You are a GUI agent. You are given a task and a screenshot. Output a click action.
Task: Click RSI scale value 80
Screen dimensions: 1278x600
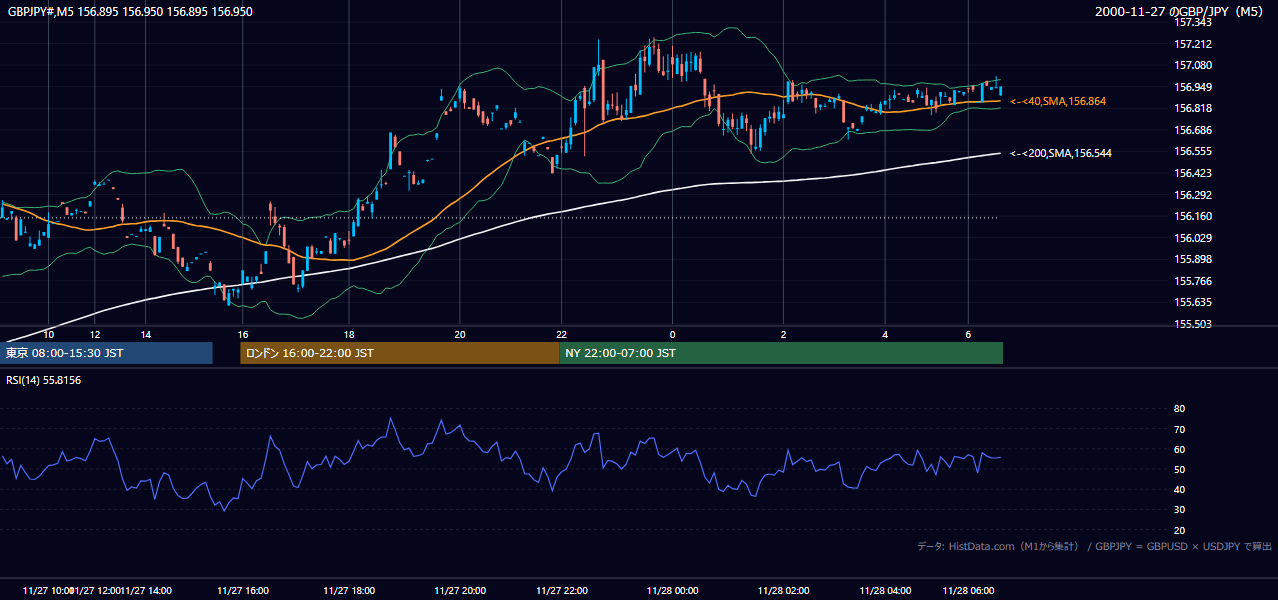coord(1180,409)
